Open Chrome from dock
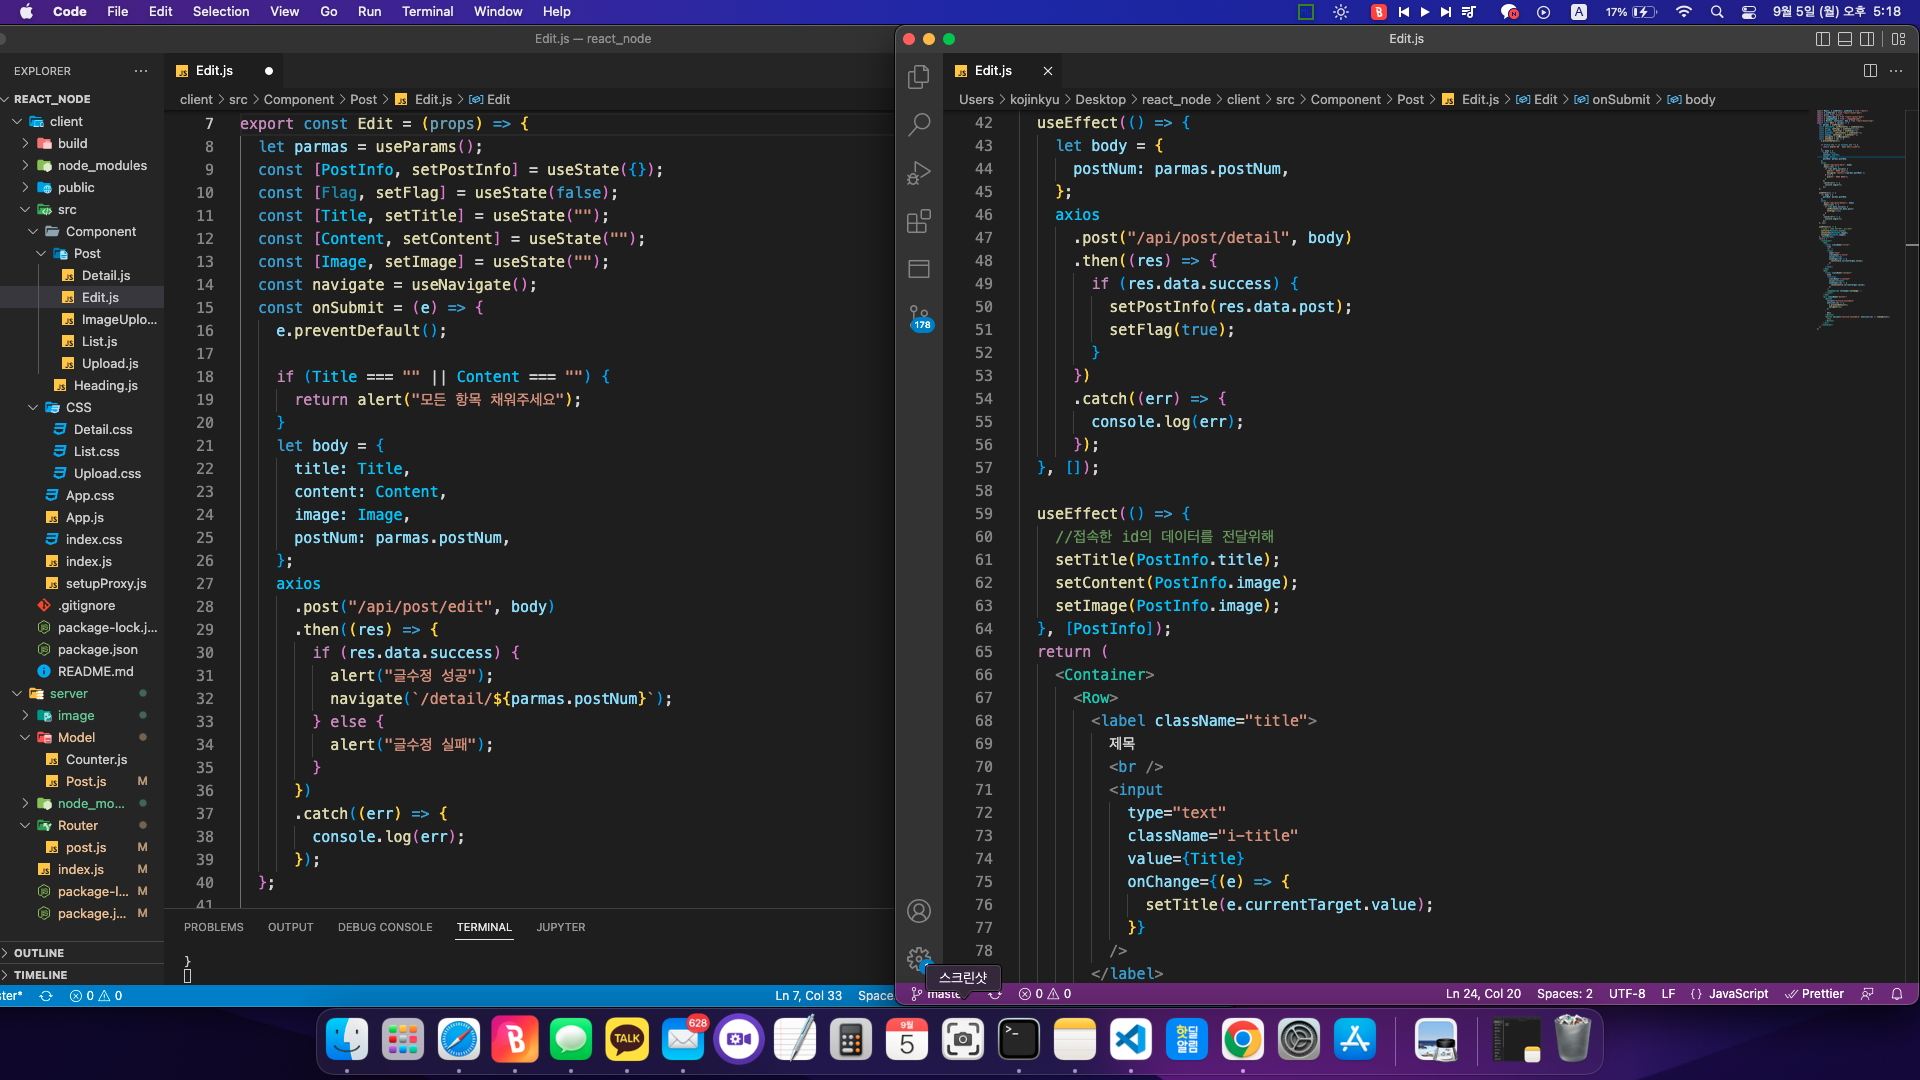 coord(1242,1040)
